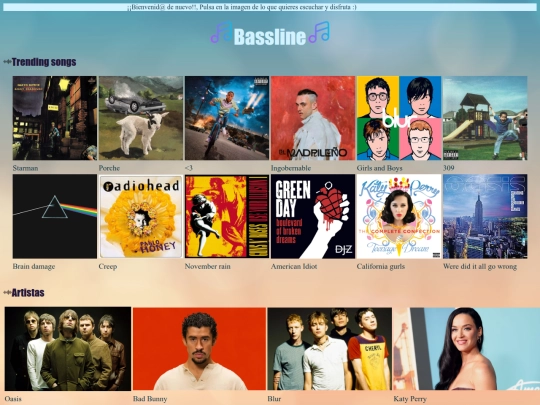Click the Girls and Boys caption
Image resolution: width=540 pixels, height=405 pixels.
[380, 168]
